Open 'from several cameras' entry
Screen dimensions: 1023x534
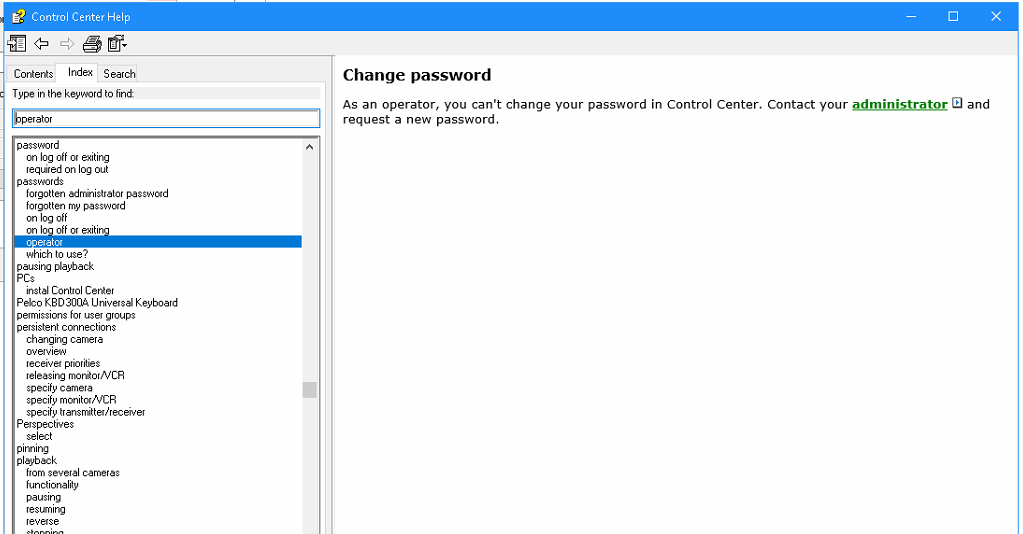pos(73,473)
